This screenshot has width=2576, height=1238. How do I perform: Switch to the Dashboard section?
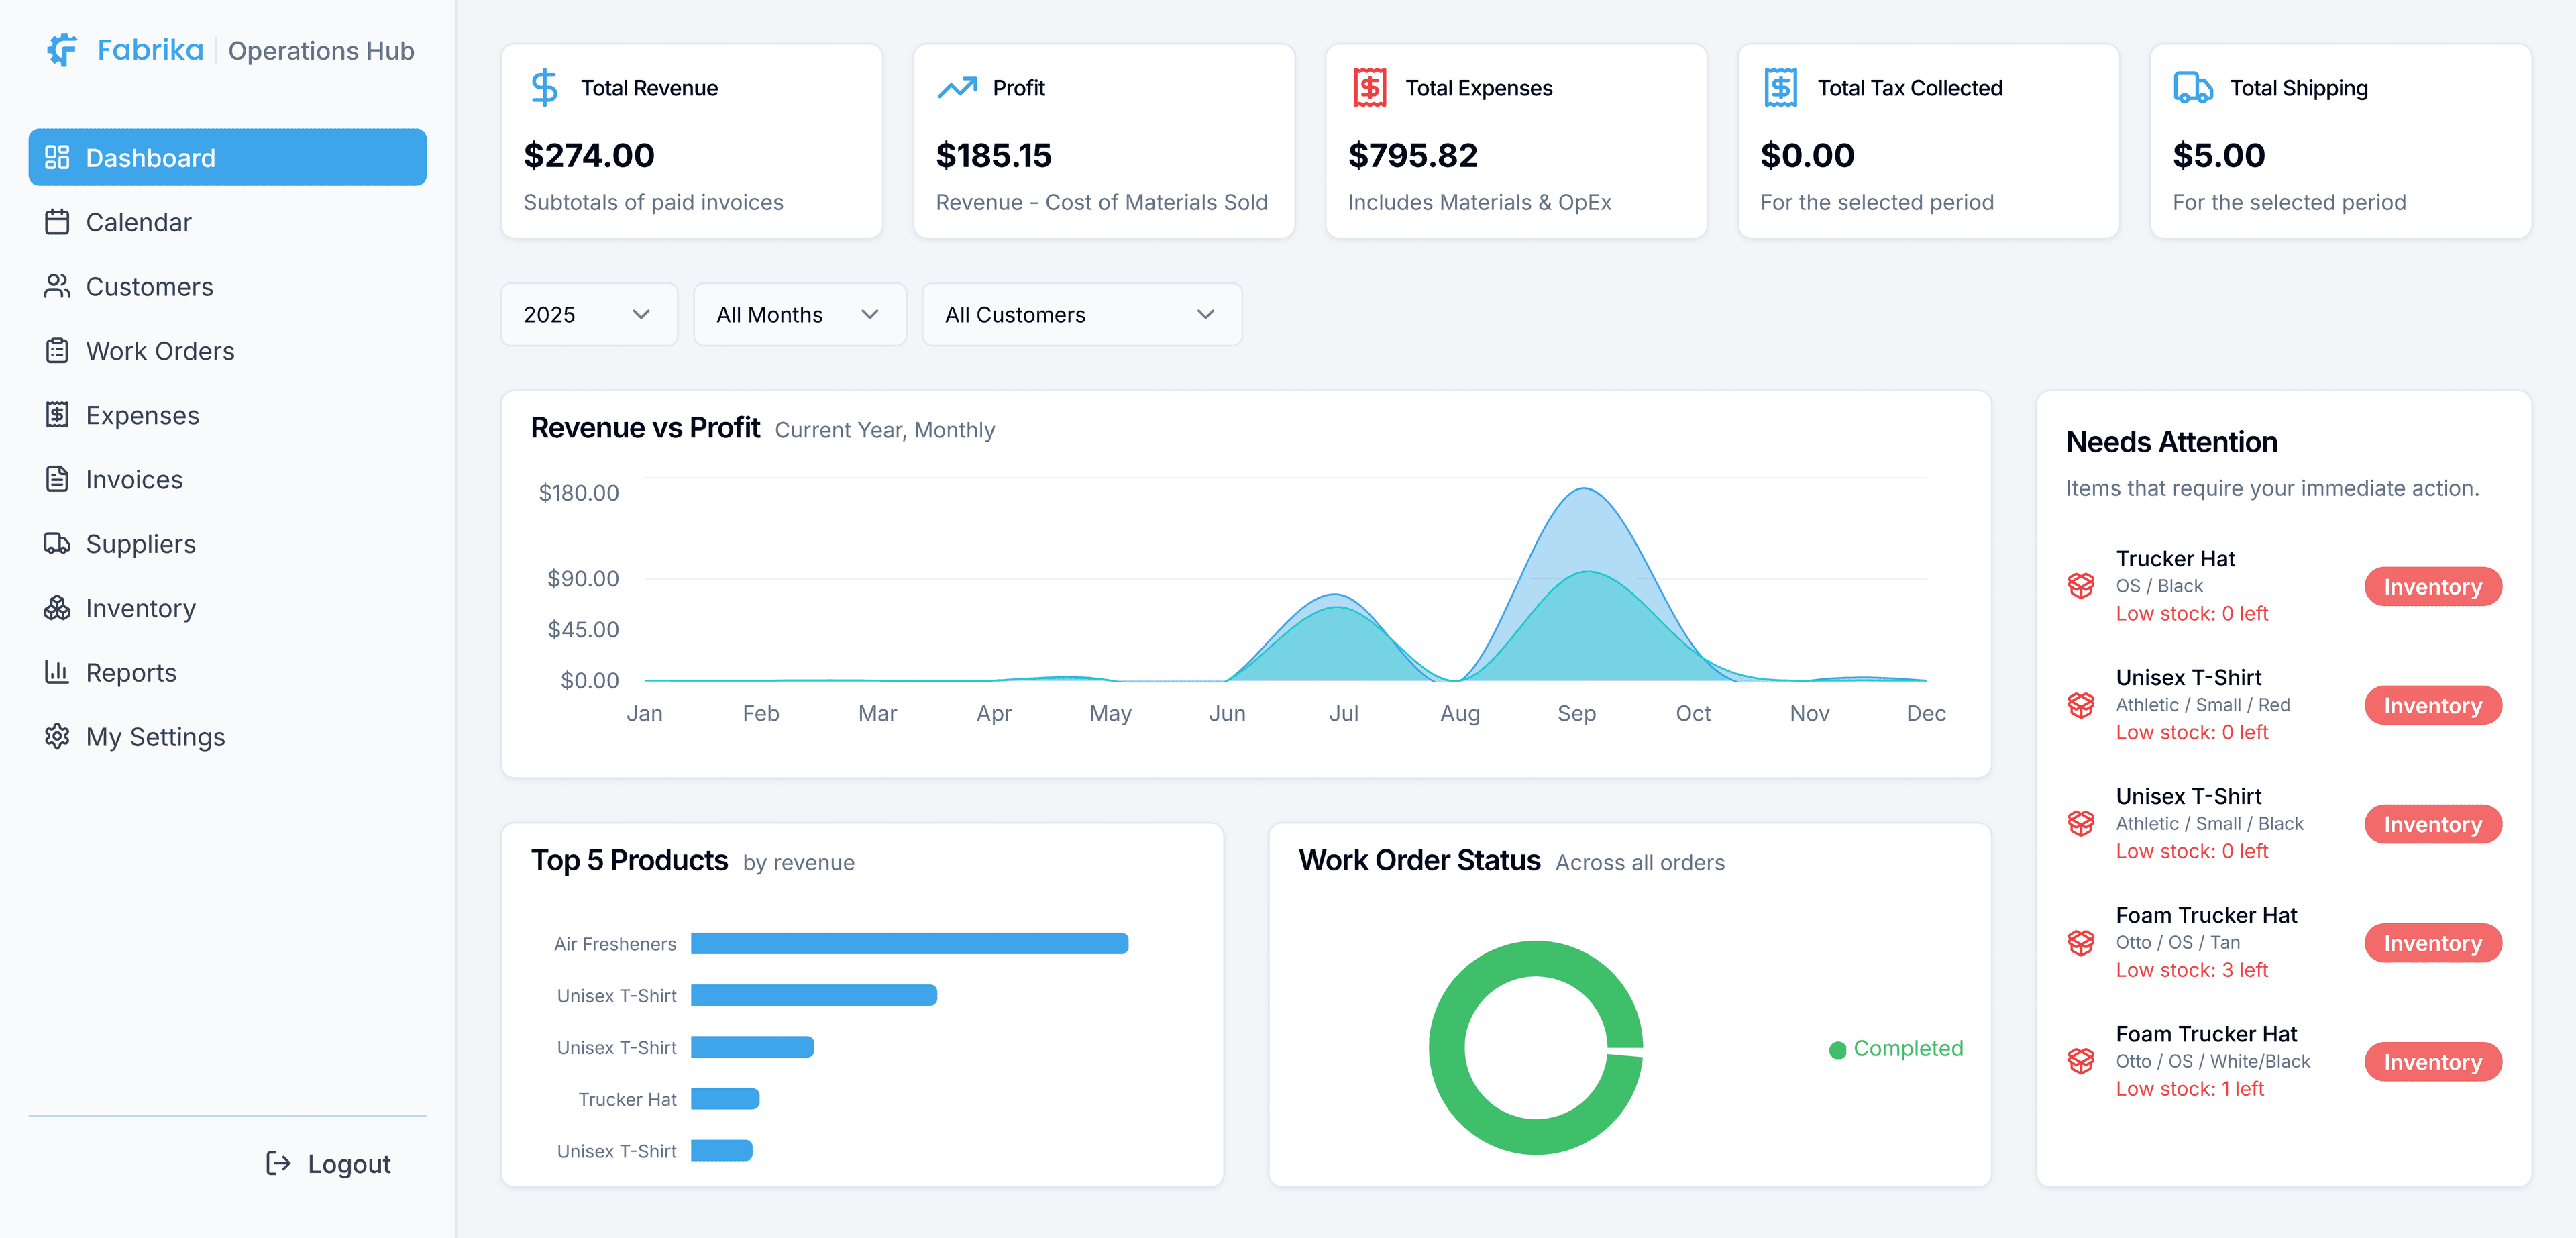[x=150, y=157]
